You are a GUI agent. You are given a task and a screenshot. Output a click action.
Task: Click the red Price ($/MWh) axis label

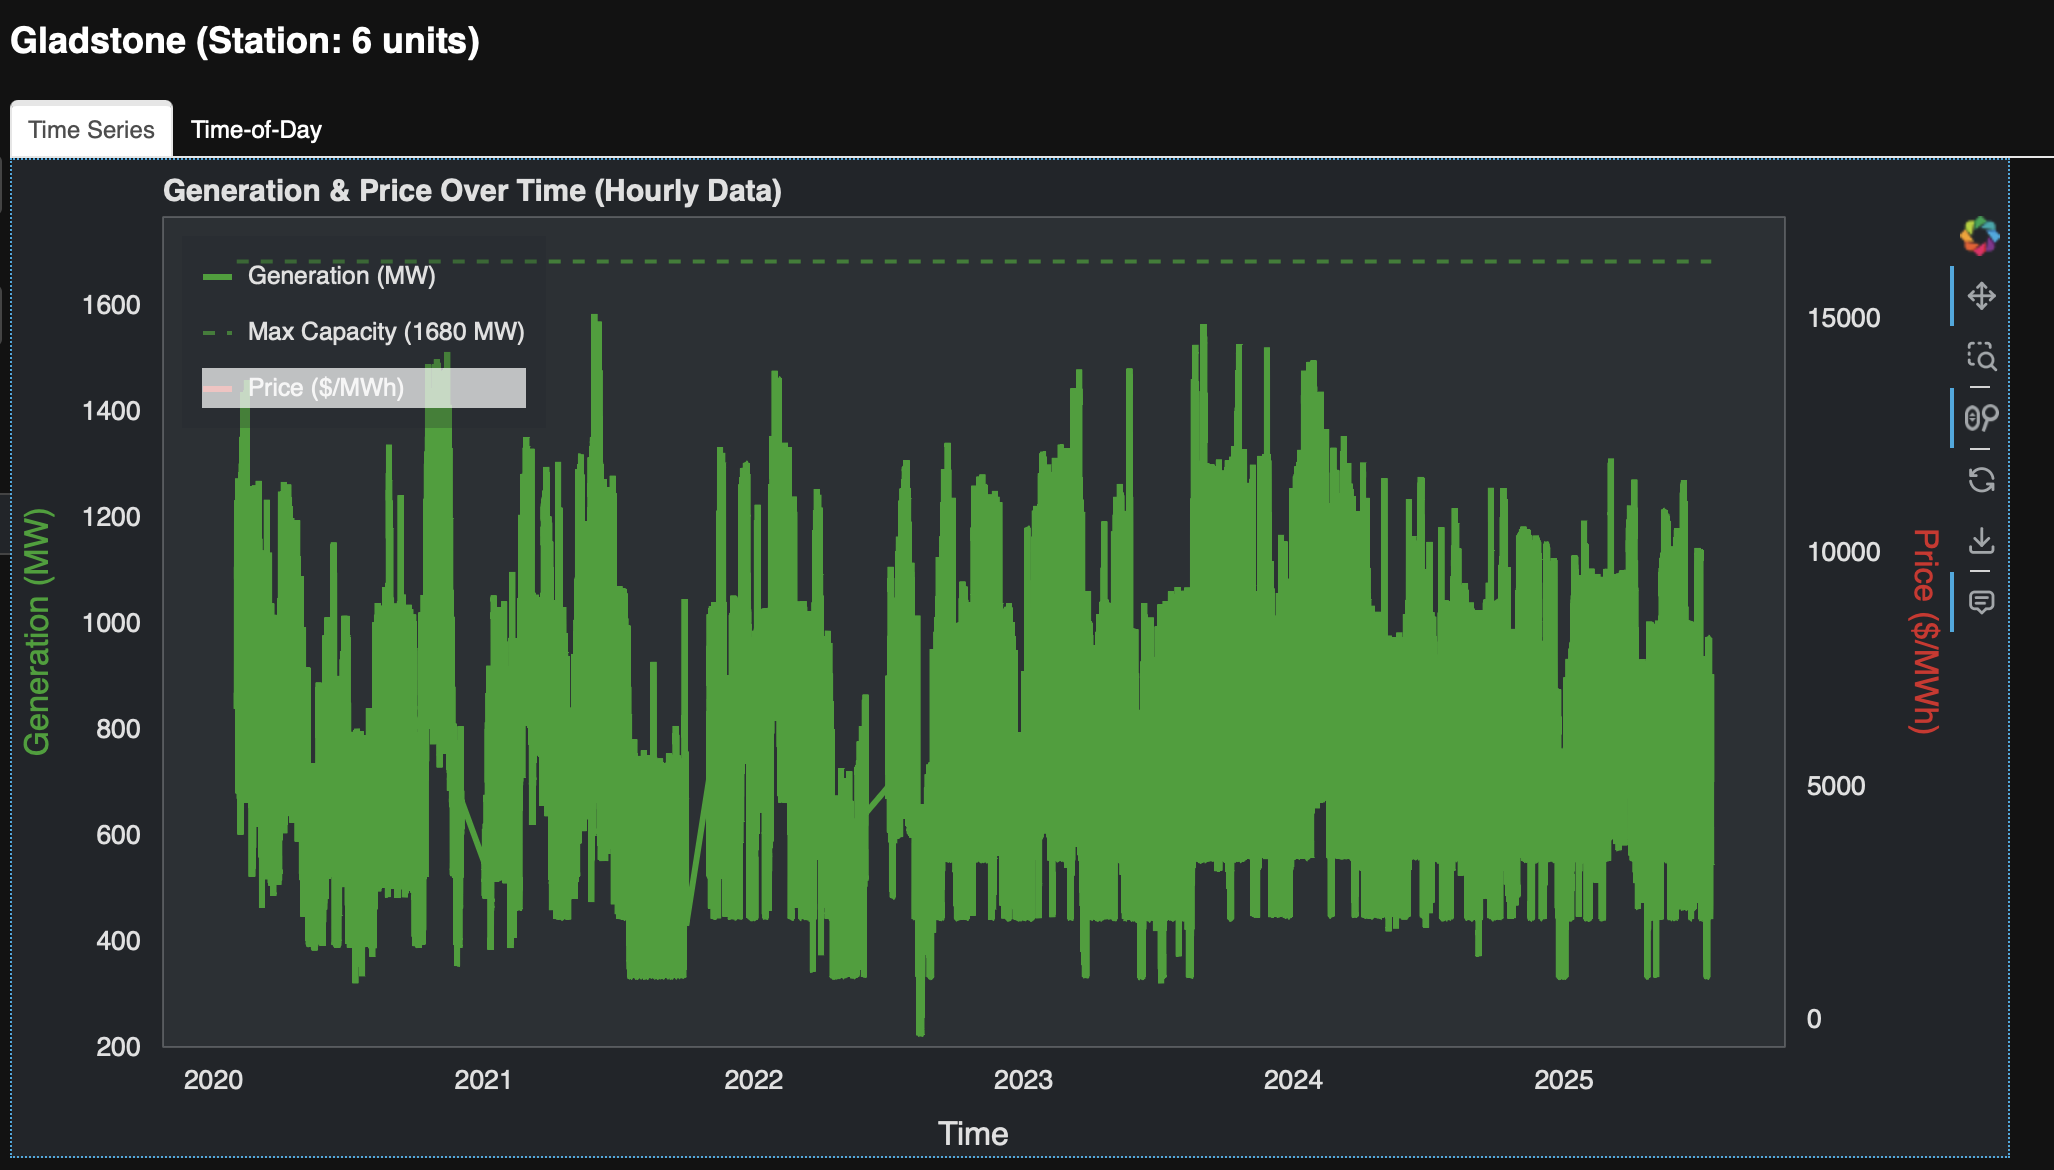click(x=1926, y=632)
